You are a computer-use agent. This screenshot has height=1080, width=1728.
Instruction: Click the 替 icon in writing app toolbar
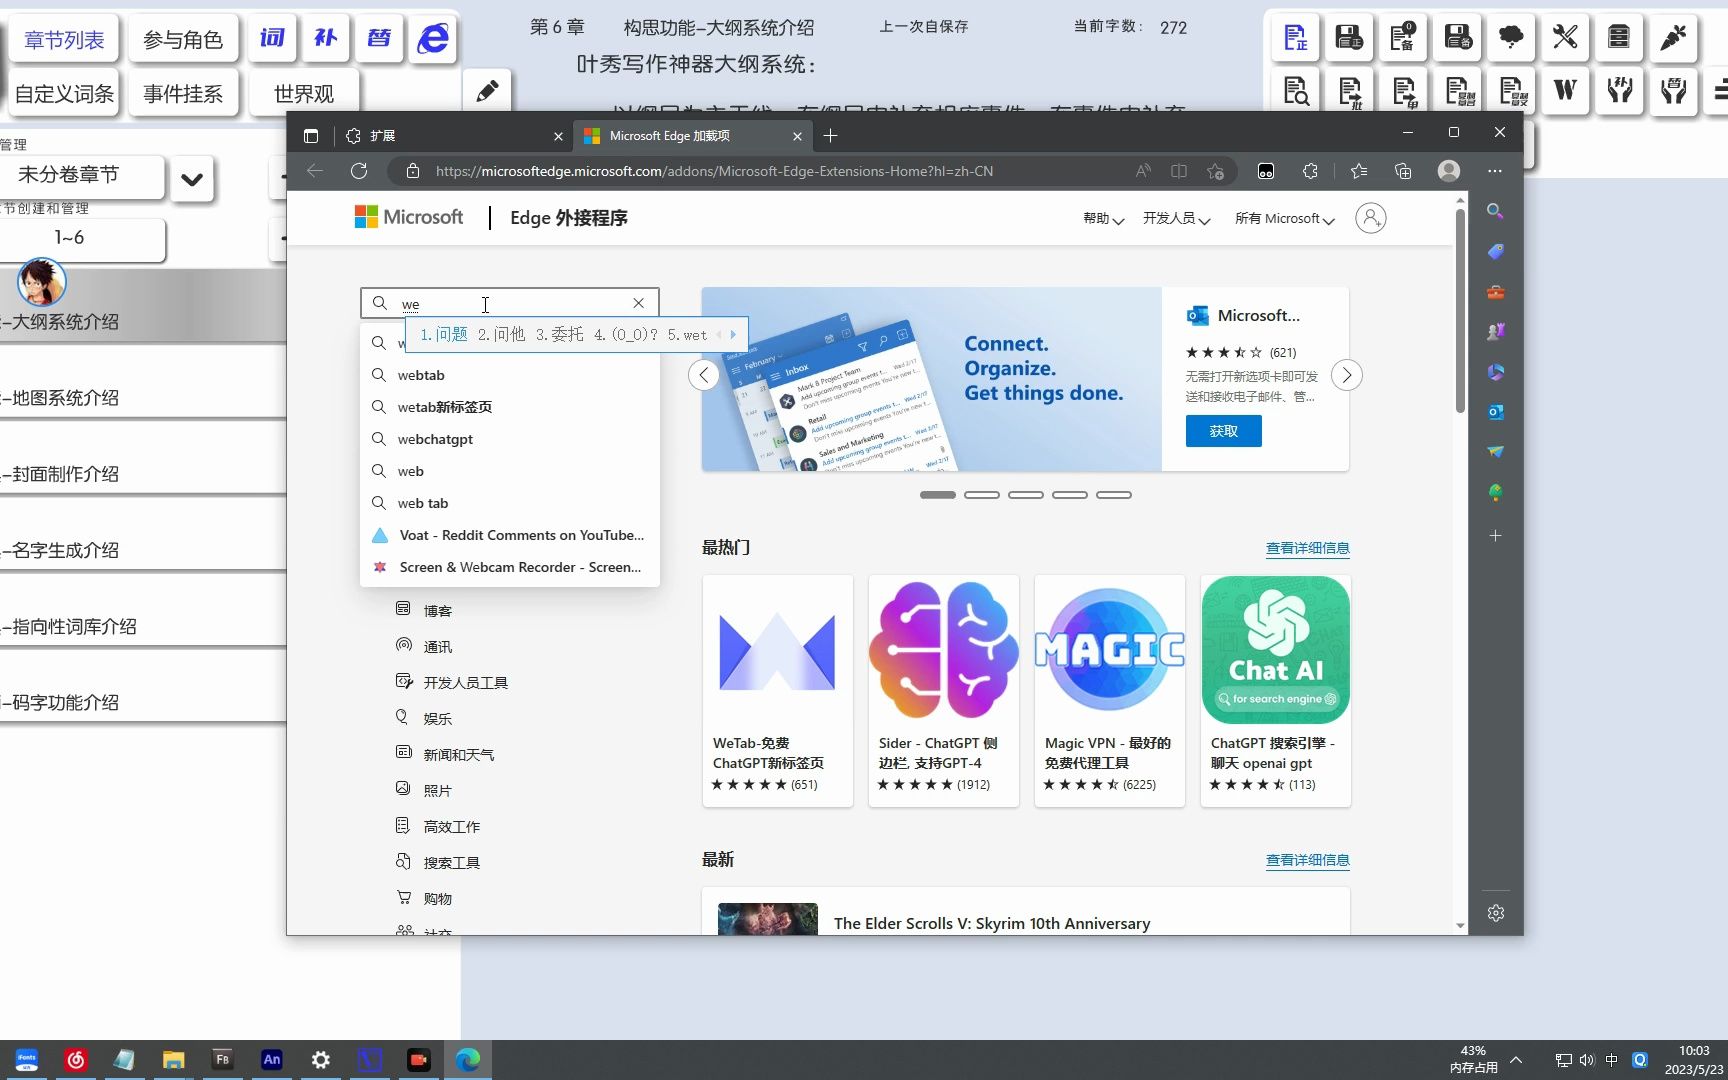tap(379, 39)
